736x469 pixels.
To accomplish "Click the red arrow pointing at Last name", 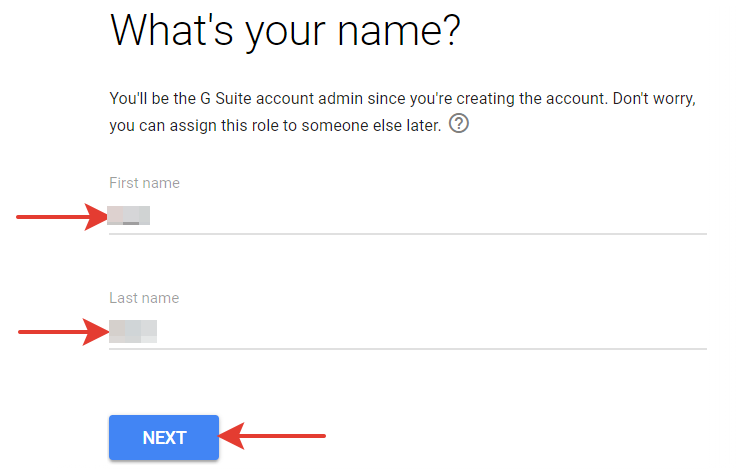I will (x=63, y=332).
